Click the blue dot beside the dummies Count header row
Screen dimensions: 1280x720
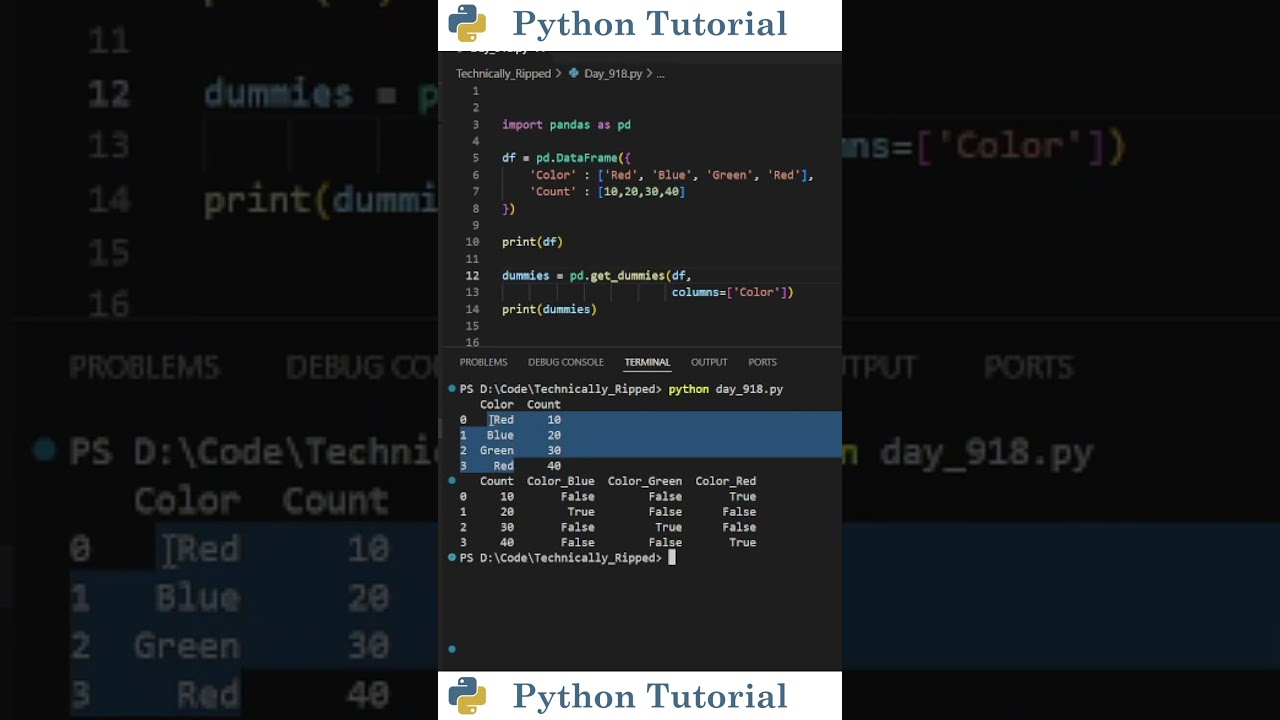pyautogui.click(x=452, y=481)
